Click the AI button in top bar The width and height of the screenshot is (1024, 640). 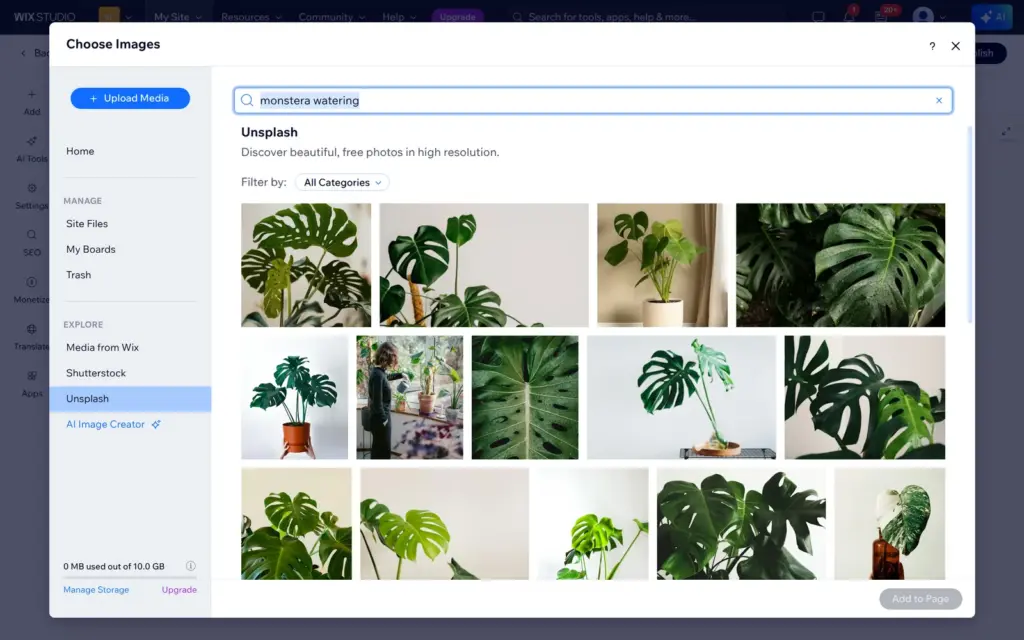(991, 16)
